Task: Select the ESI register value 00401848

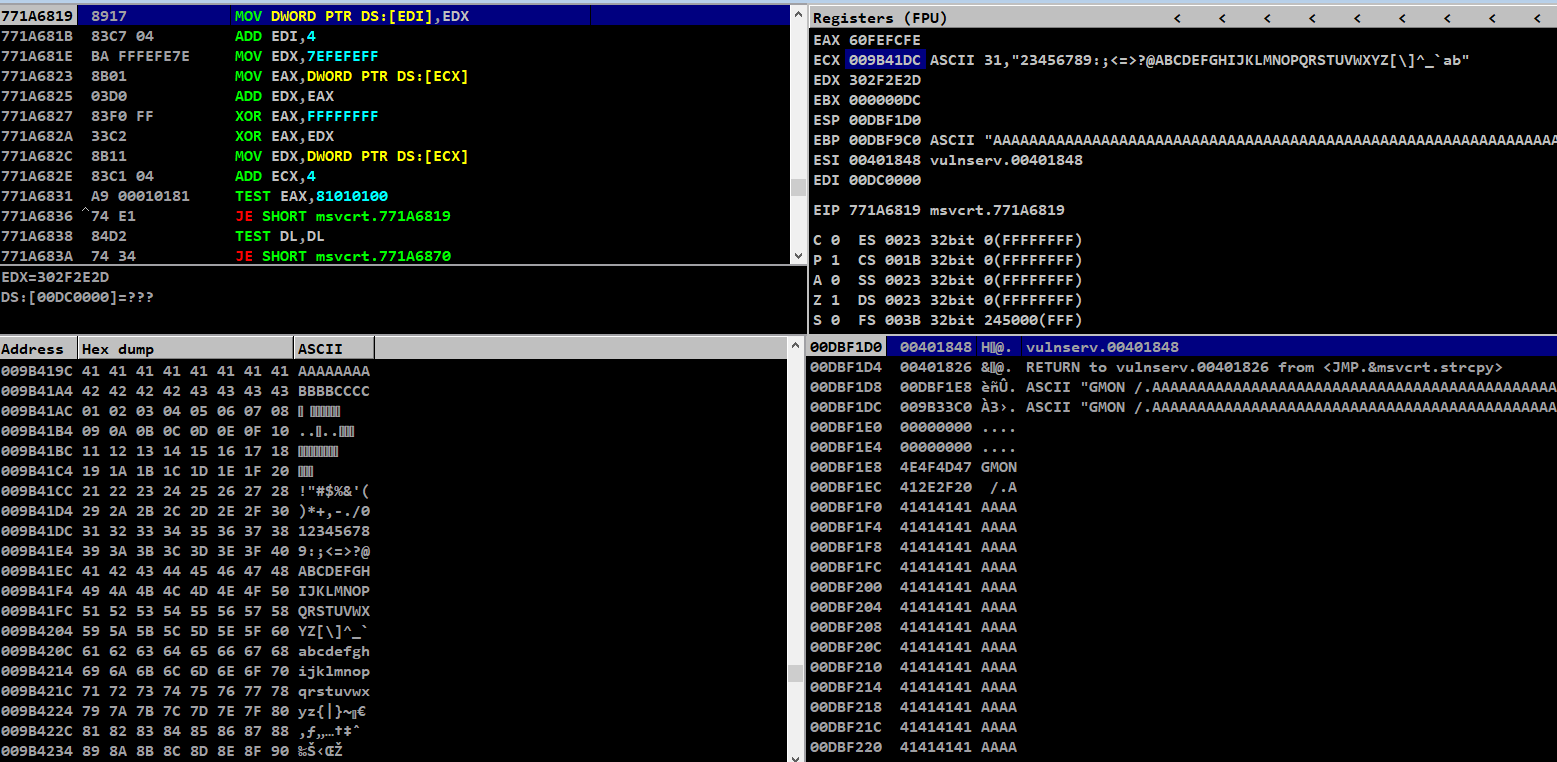Action: [x=885, y=160]
